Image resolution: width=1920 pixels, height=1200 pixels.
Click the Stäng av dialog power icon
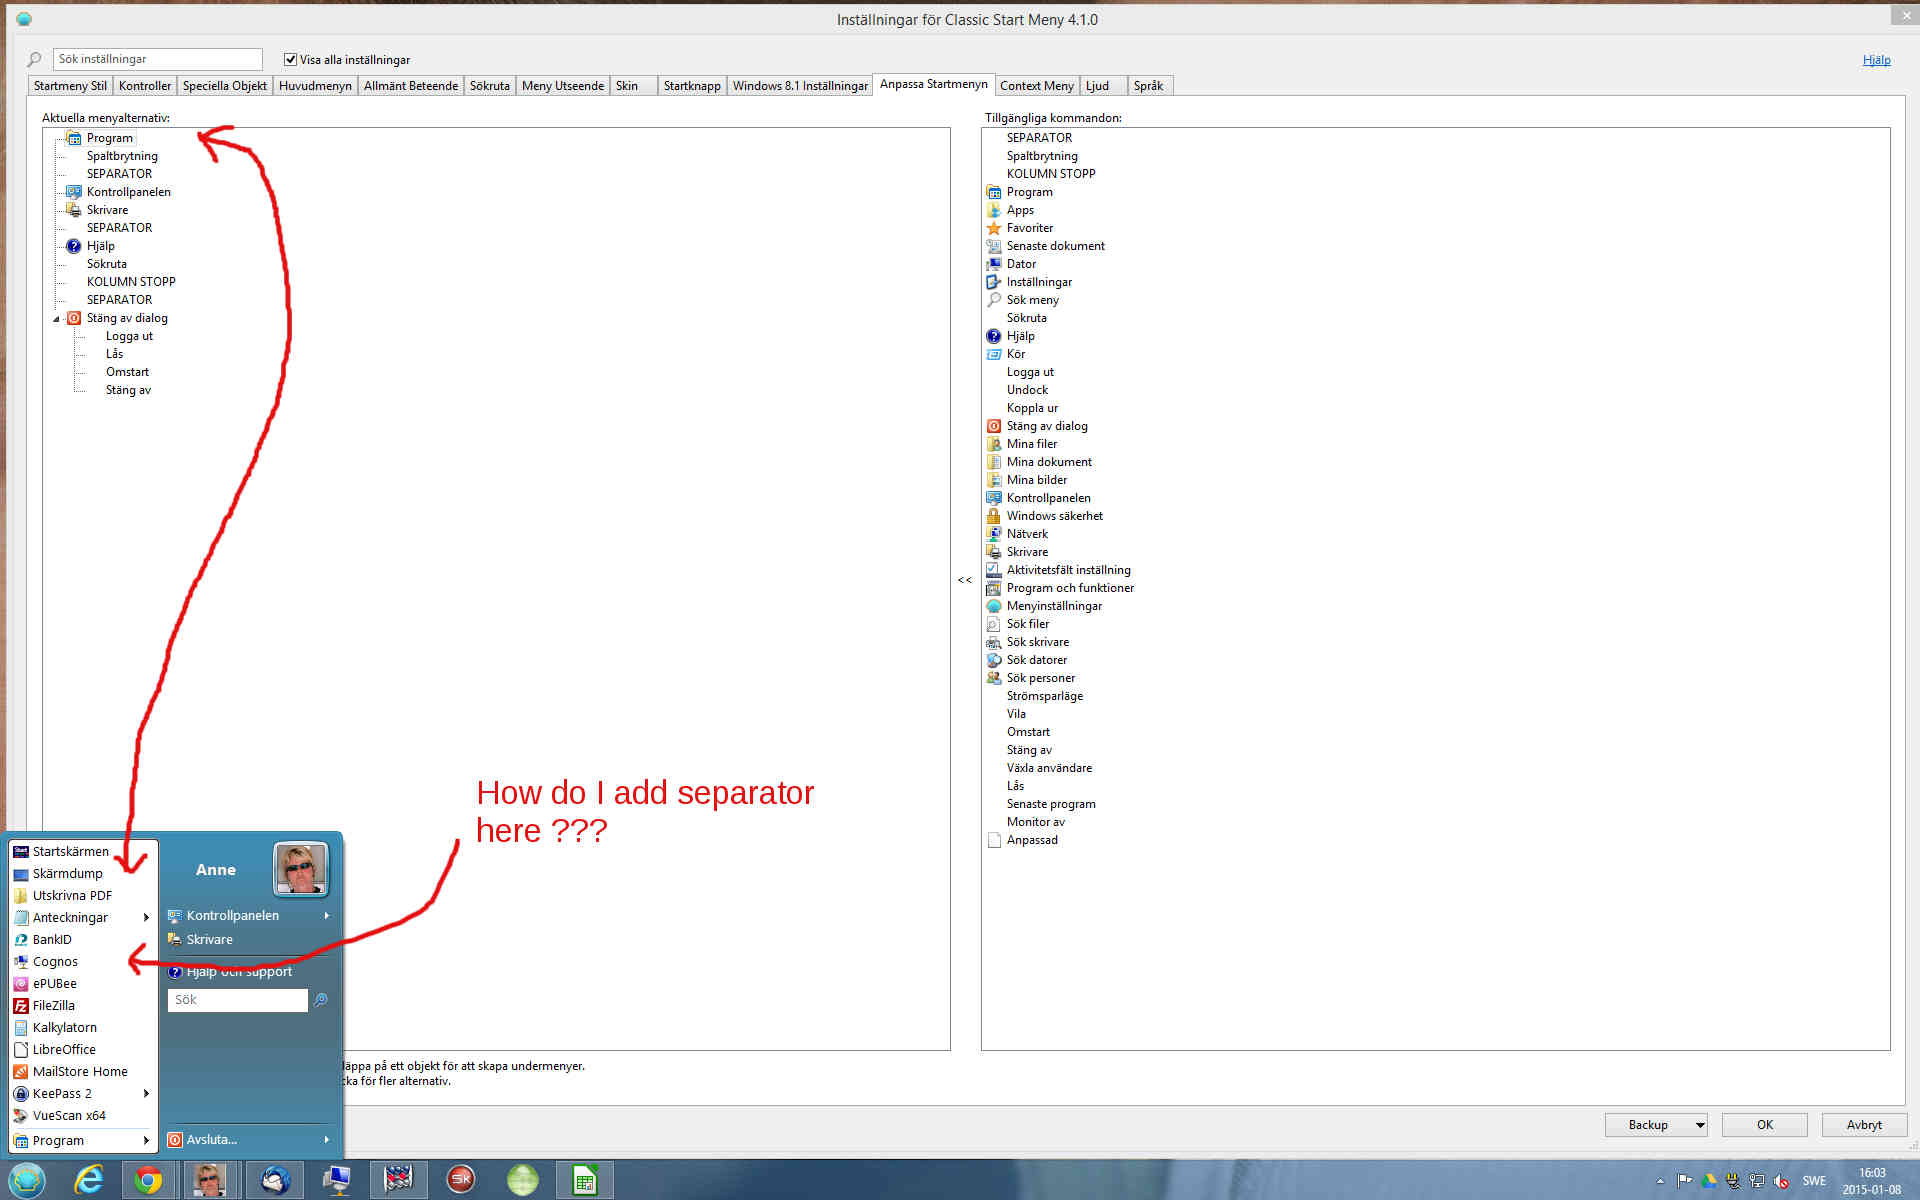coord(993,426)
